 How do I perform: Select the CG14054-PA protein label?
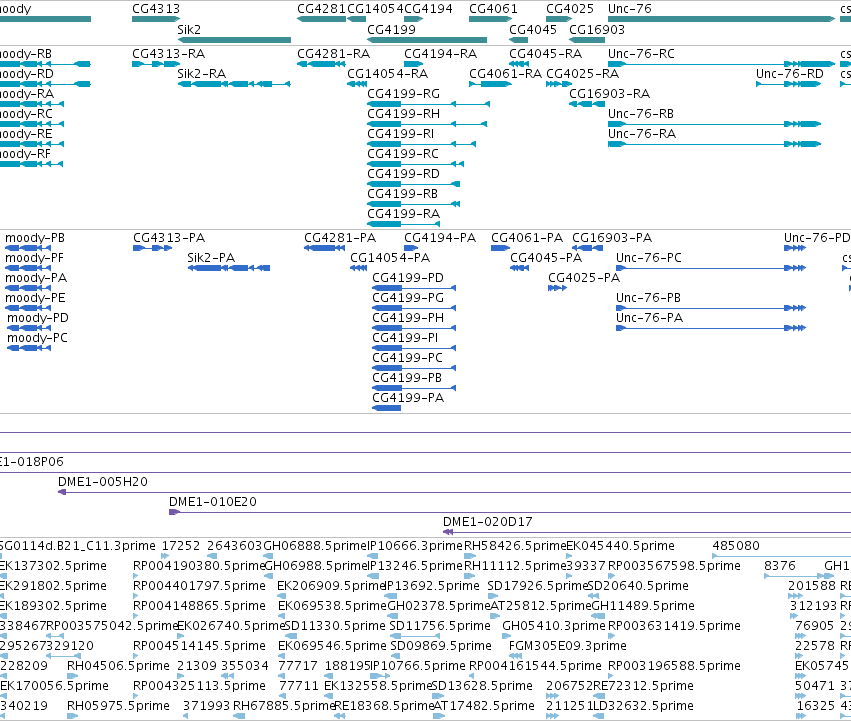point(390,258)
